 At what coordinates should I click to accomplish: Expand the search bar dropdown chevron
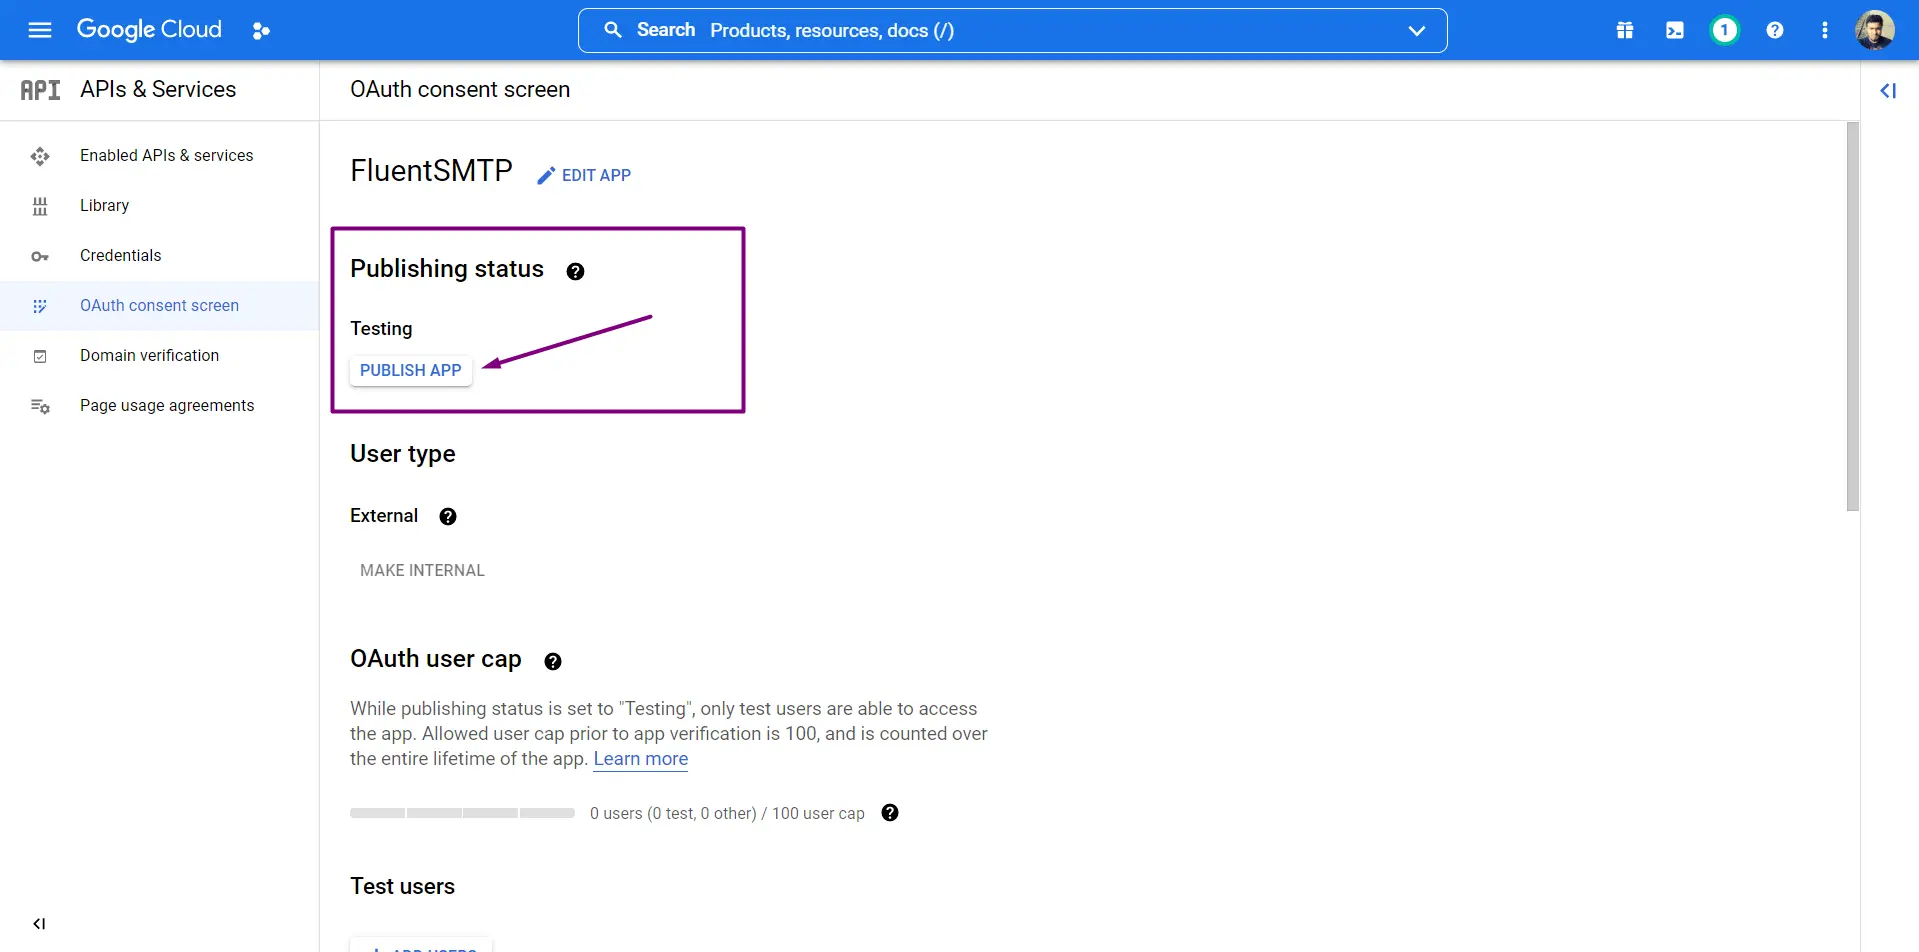[x=1416, y=31]
